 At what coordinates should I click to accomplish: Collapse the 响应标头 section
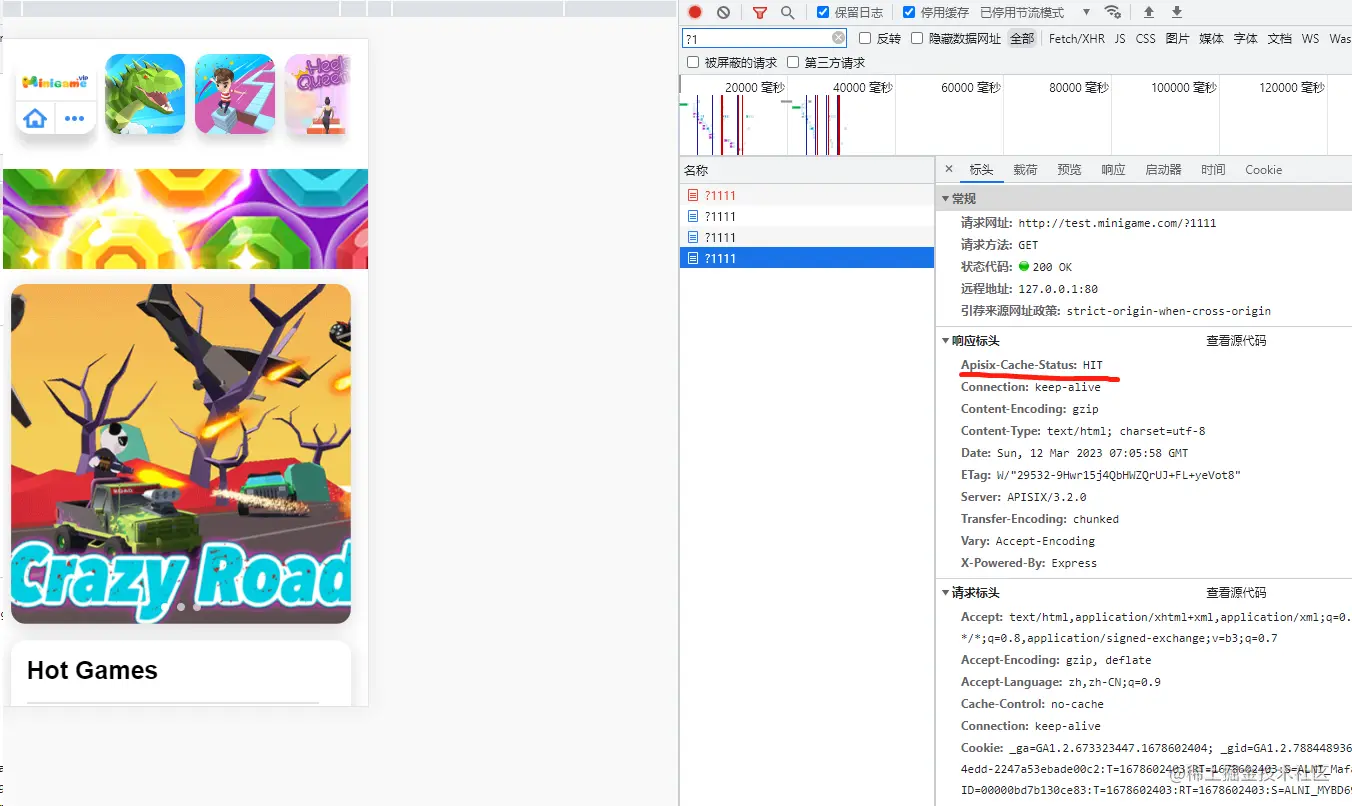pyautogui.click(x=946, y=340)
